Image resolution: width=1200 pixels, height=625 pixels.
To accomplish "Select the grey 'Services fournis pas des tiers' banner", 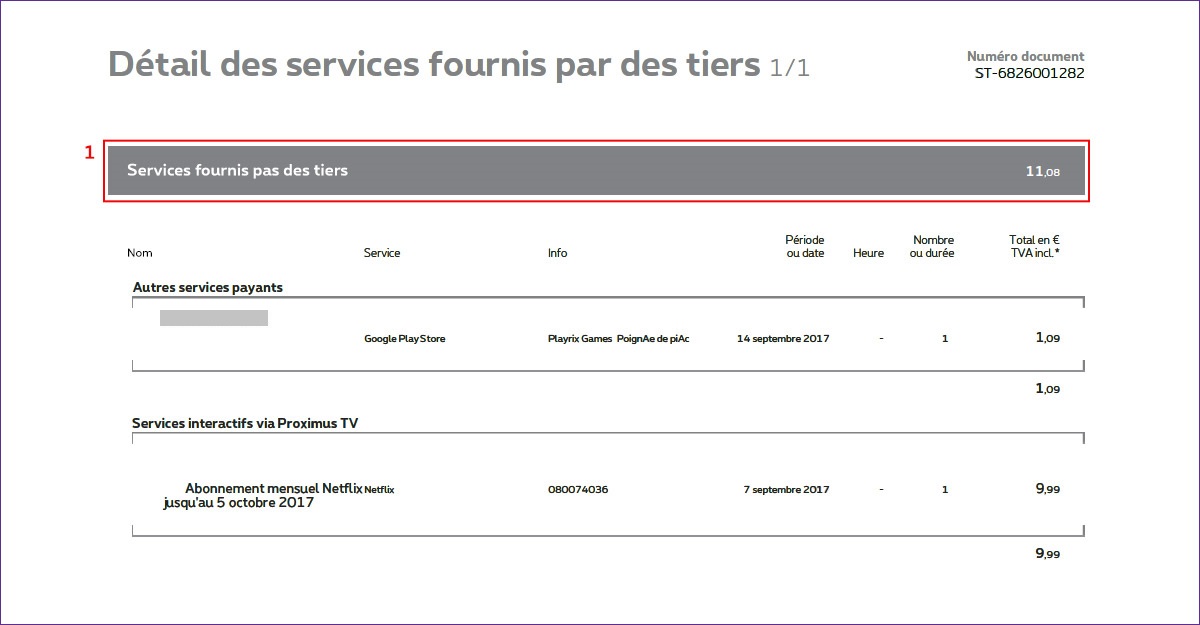I will point(595,171).
